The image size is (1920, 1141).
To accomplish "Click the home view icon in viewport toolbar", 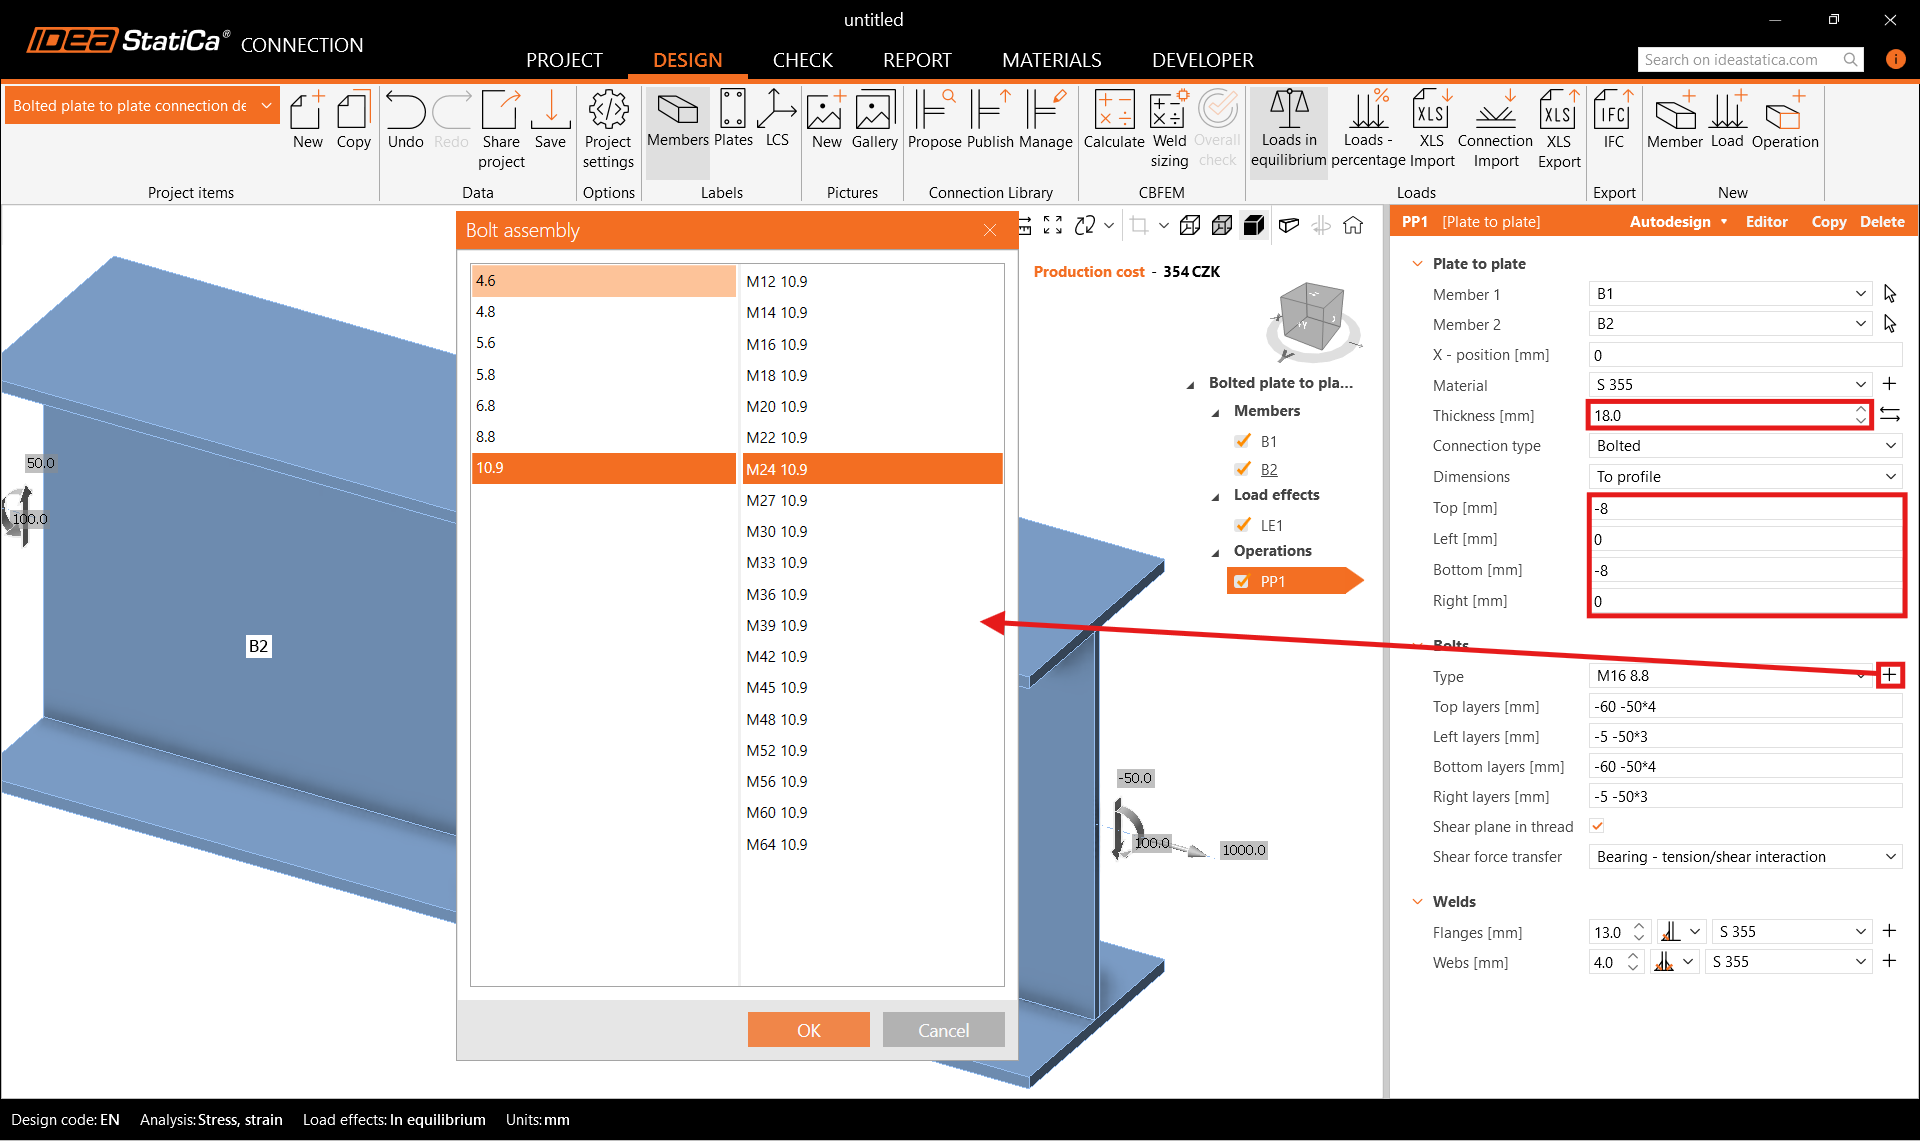I will click(1353, 226).
